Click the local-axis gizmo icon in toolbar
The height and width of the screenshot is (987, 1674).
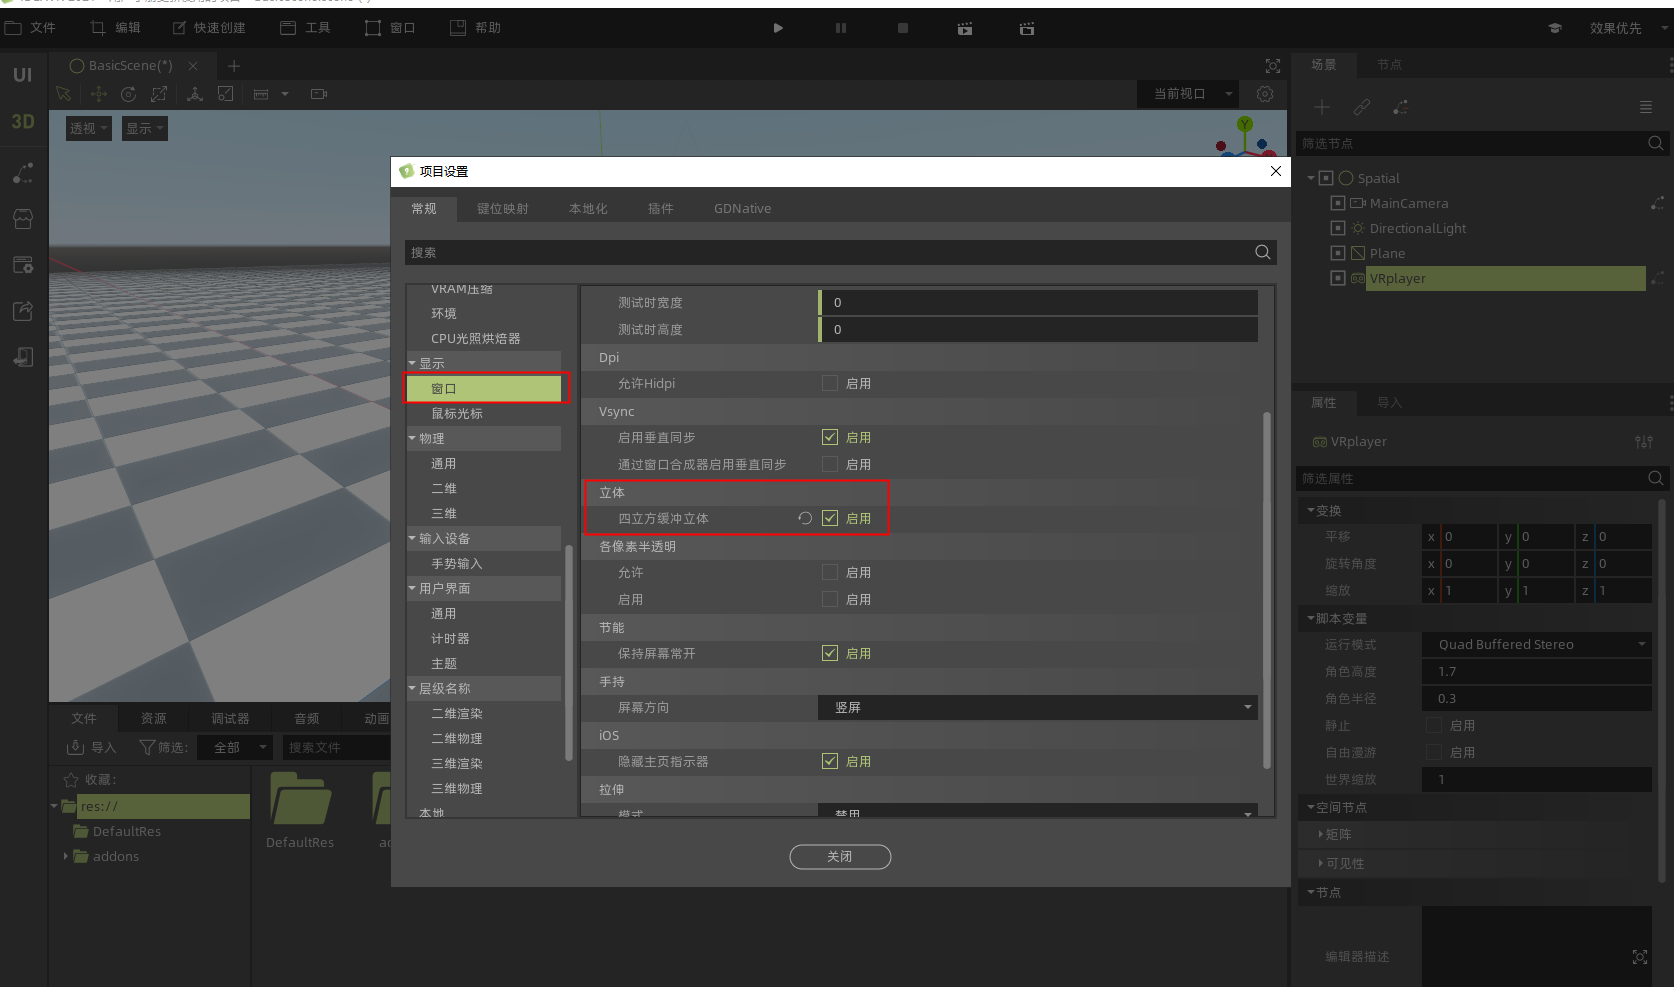click(x=195, y=94)
